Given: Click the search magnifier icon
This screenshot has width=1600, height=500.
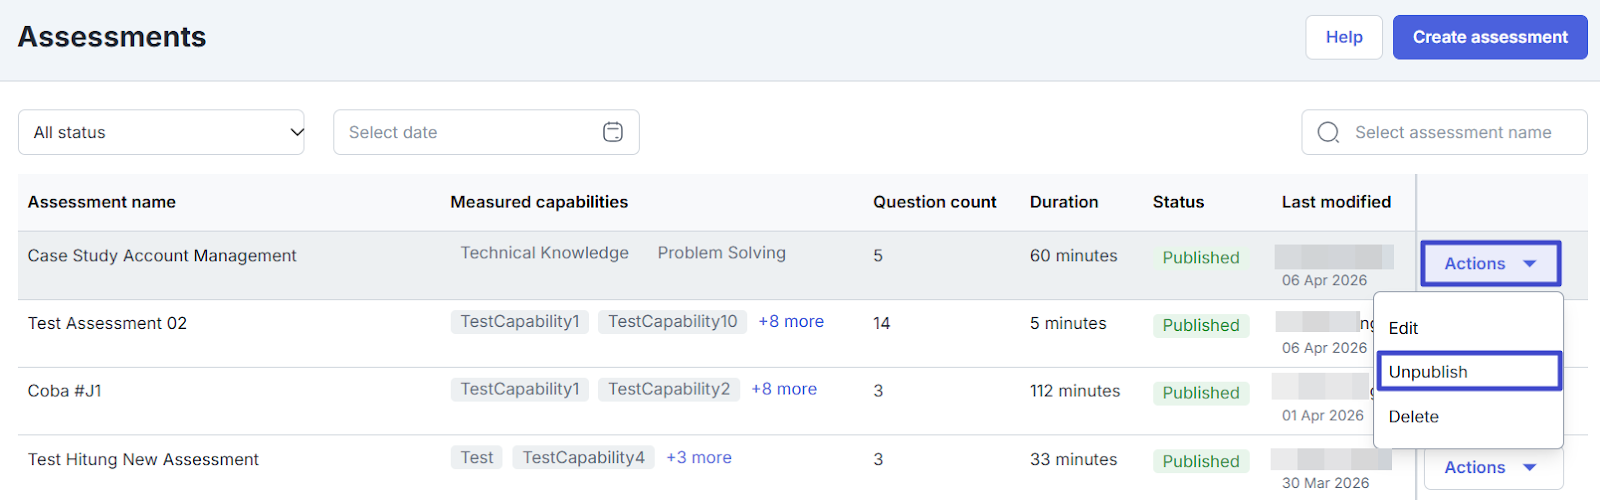Looking at the screenshot, I should [x=1328, y=132].
